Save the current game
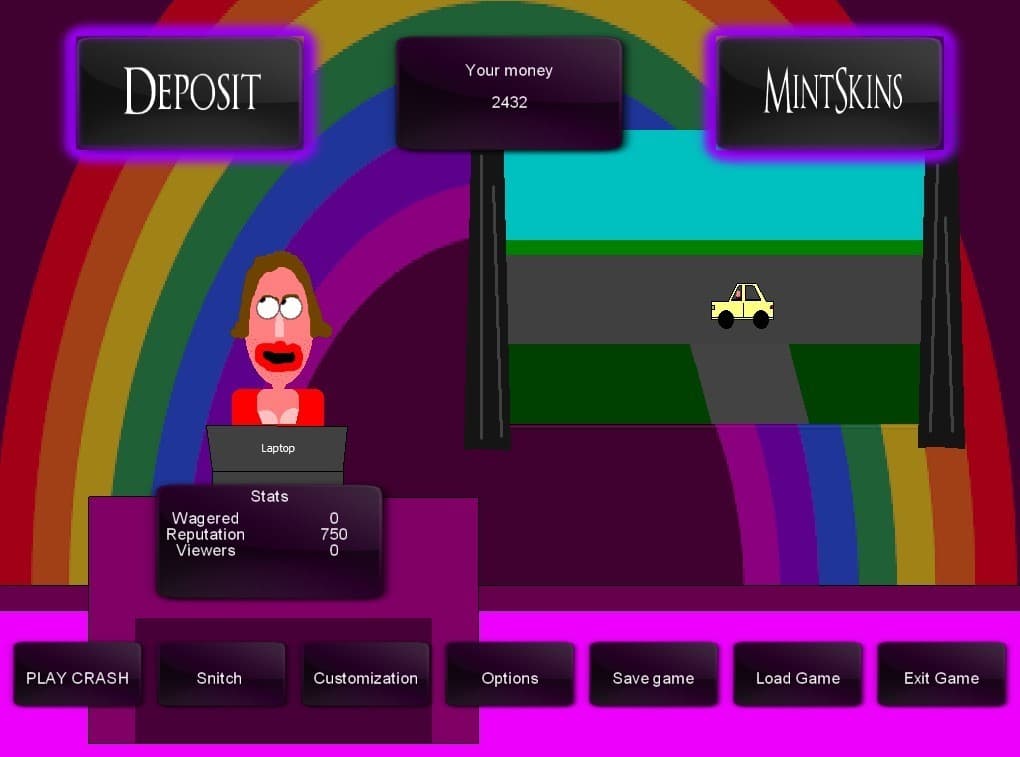 653,674
